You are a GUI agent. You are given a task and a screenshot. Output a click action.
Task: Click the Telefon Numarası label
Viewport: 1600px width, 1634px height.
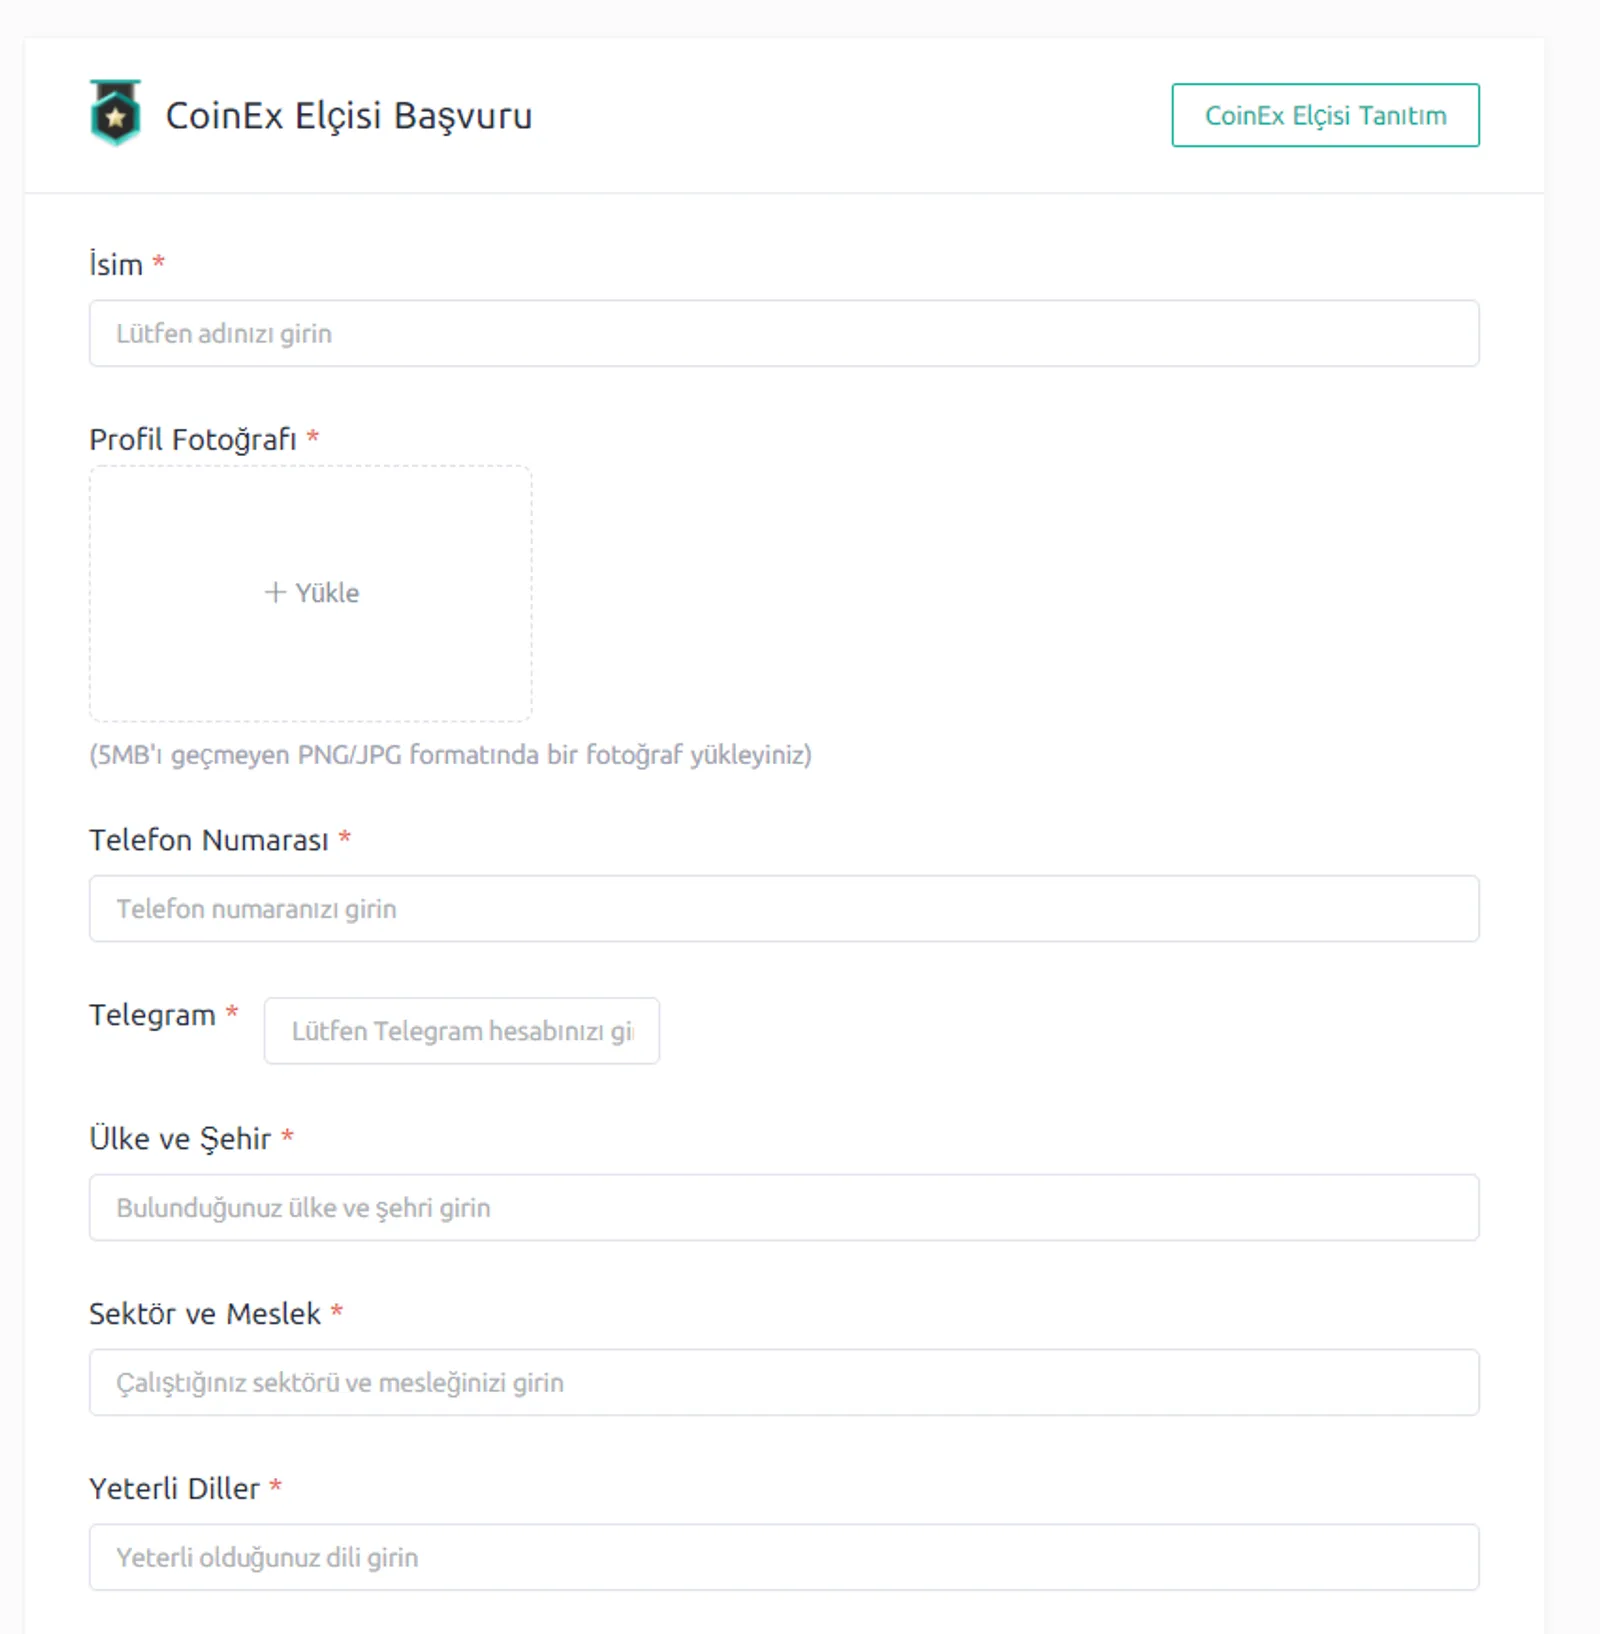(209, 839)
